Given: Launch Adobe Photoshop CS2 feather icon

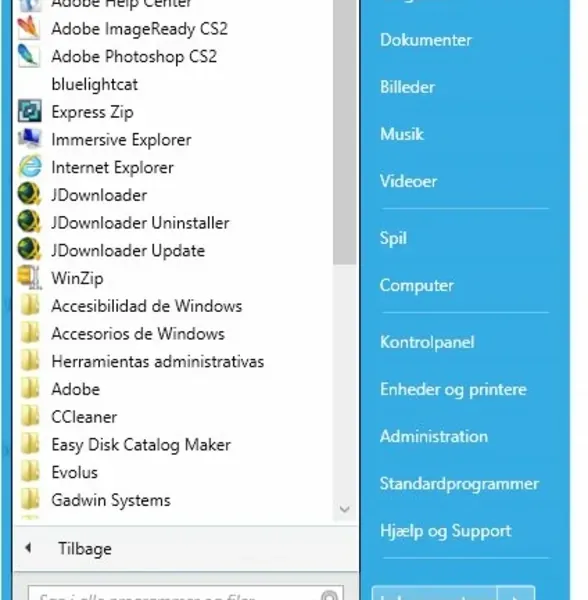Looking at the screenshot, I should [x=29, y=56].
